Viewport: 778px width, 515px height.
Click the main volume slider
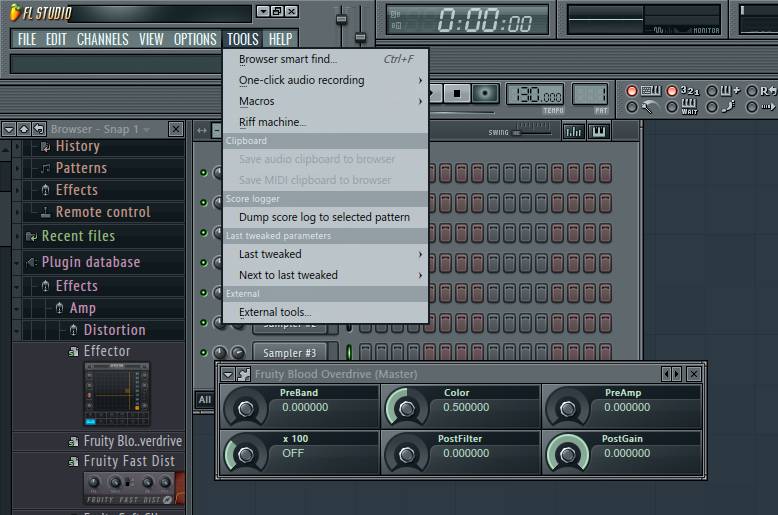click(x=341, y=19)
